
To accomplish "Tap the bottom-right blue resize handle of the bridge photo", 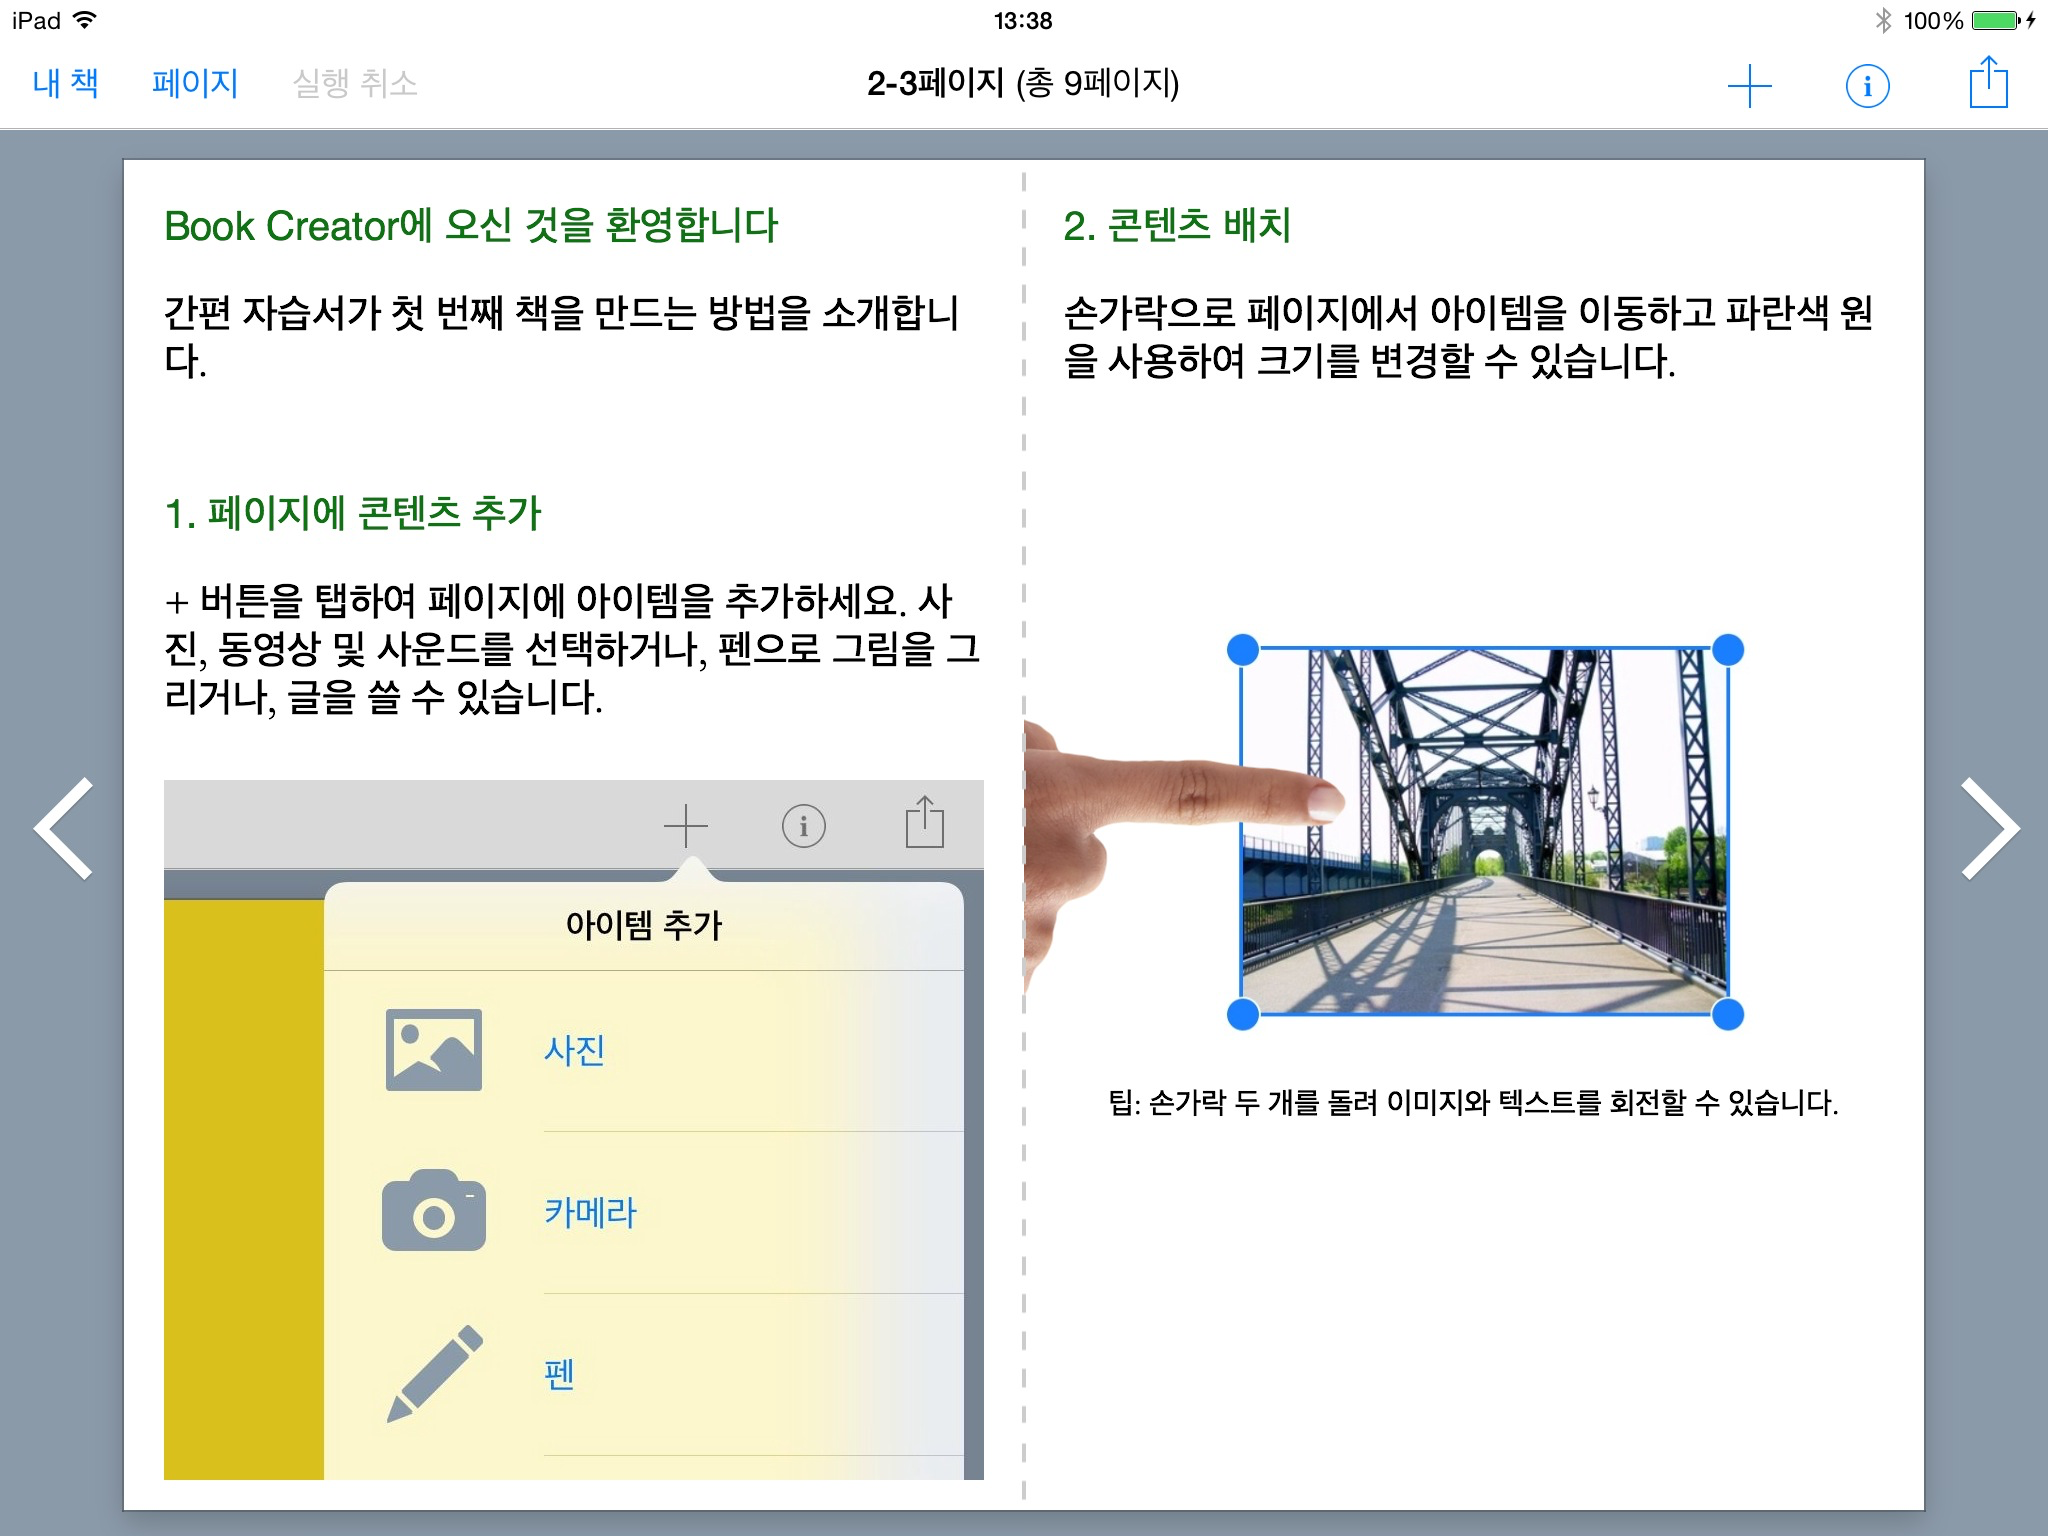I will (x=1728, y=1015).
